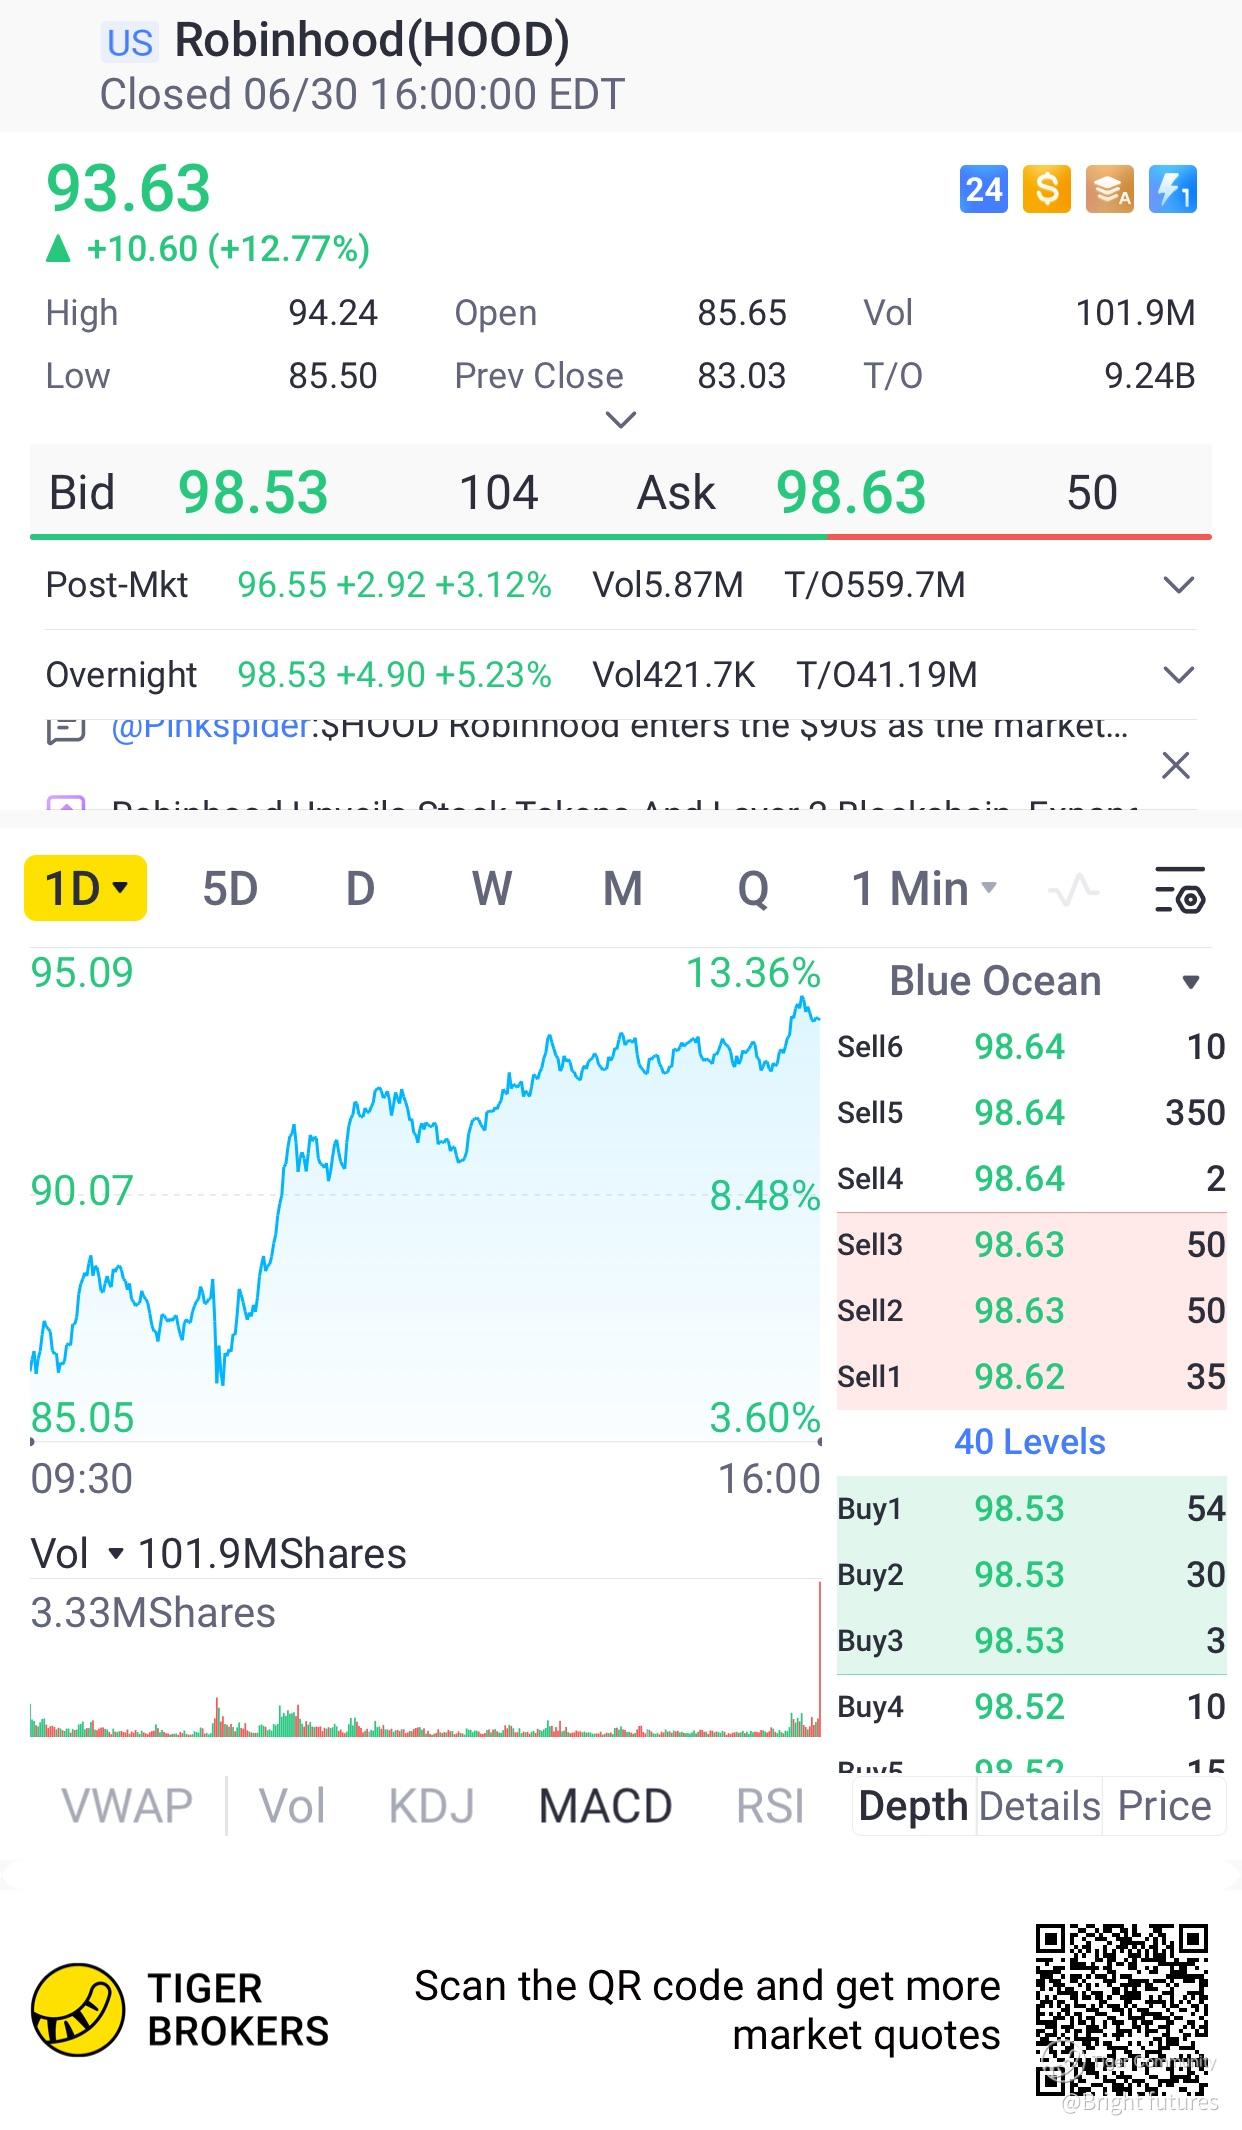Select the RSI indicator
Screen dimensions: 1242x2130
click(x=770, y=1806)
